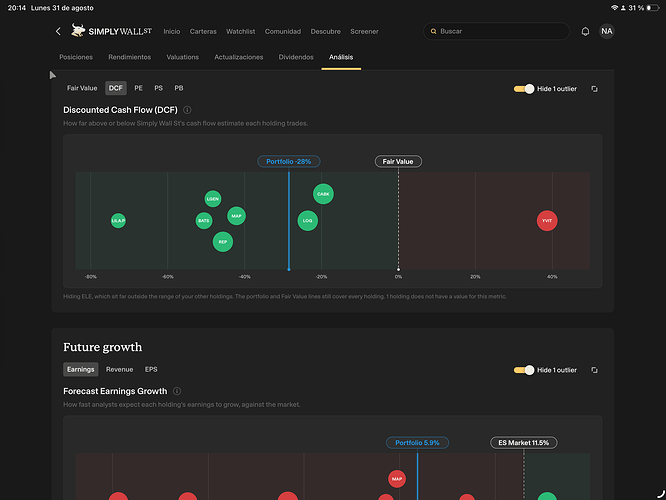Switch valuation metric to PE
This screenshot has width=666, height=500.
pyautogui.click(x=138, y=88)
